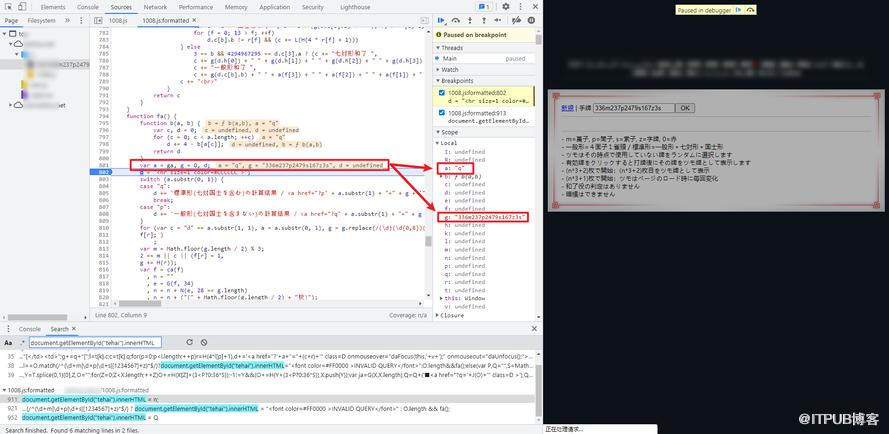Collapse the Threads section

pyautogui.click(x=437, y=48)
